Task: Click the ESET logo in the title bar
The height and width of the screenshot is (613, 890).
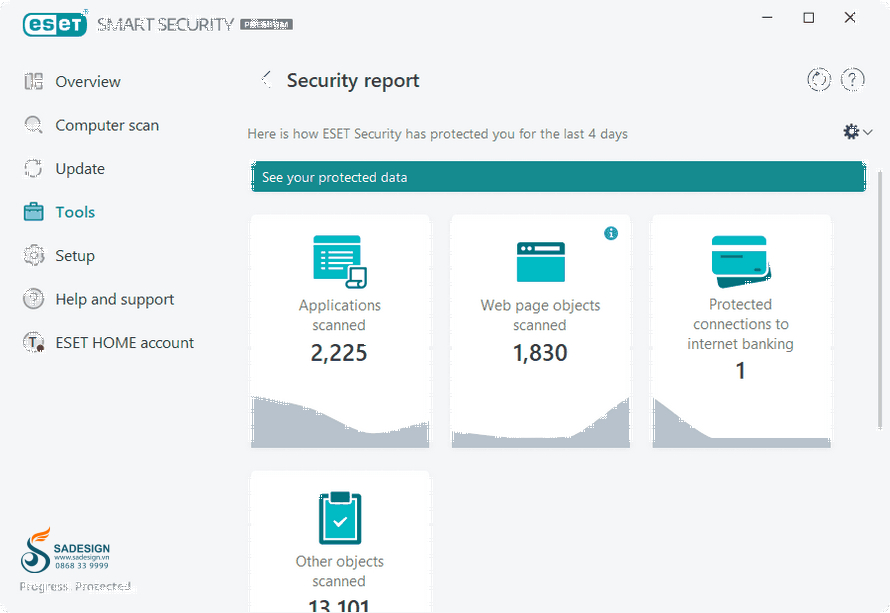Action: click(55, 24)
